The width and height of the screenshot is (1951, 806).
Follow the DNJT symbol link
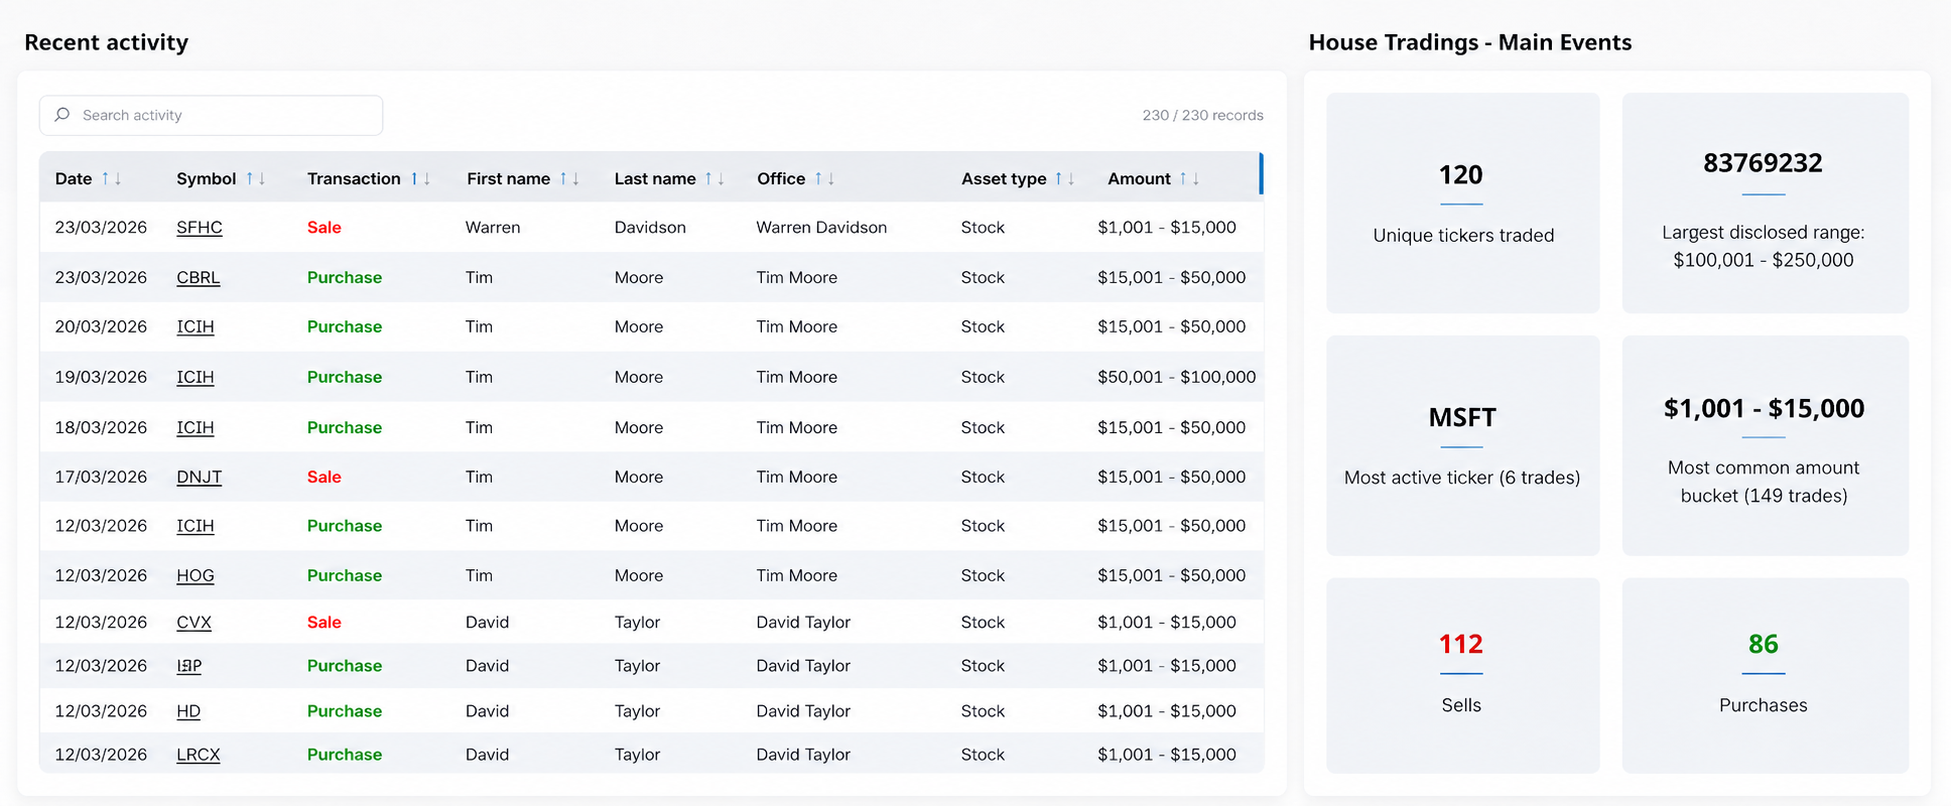point(199,477)
